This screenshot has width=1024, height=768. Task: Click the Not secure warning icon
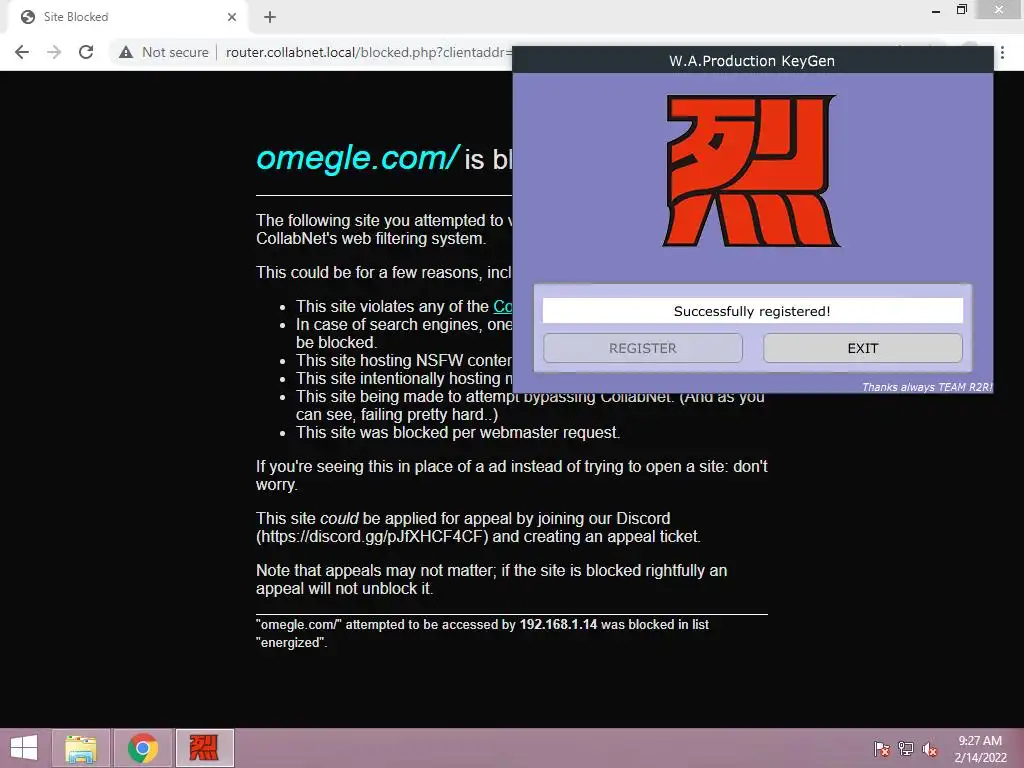[x=126, y=52]
